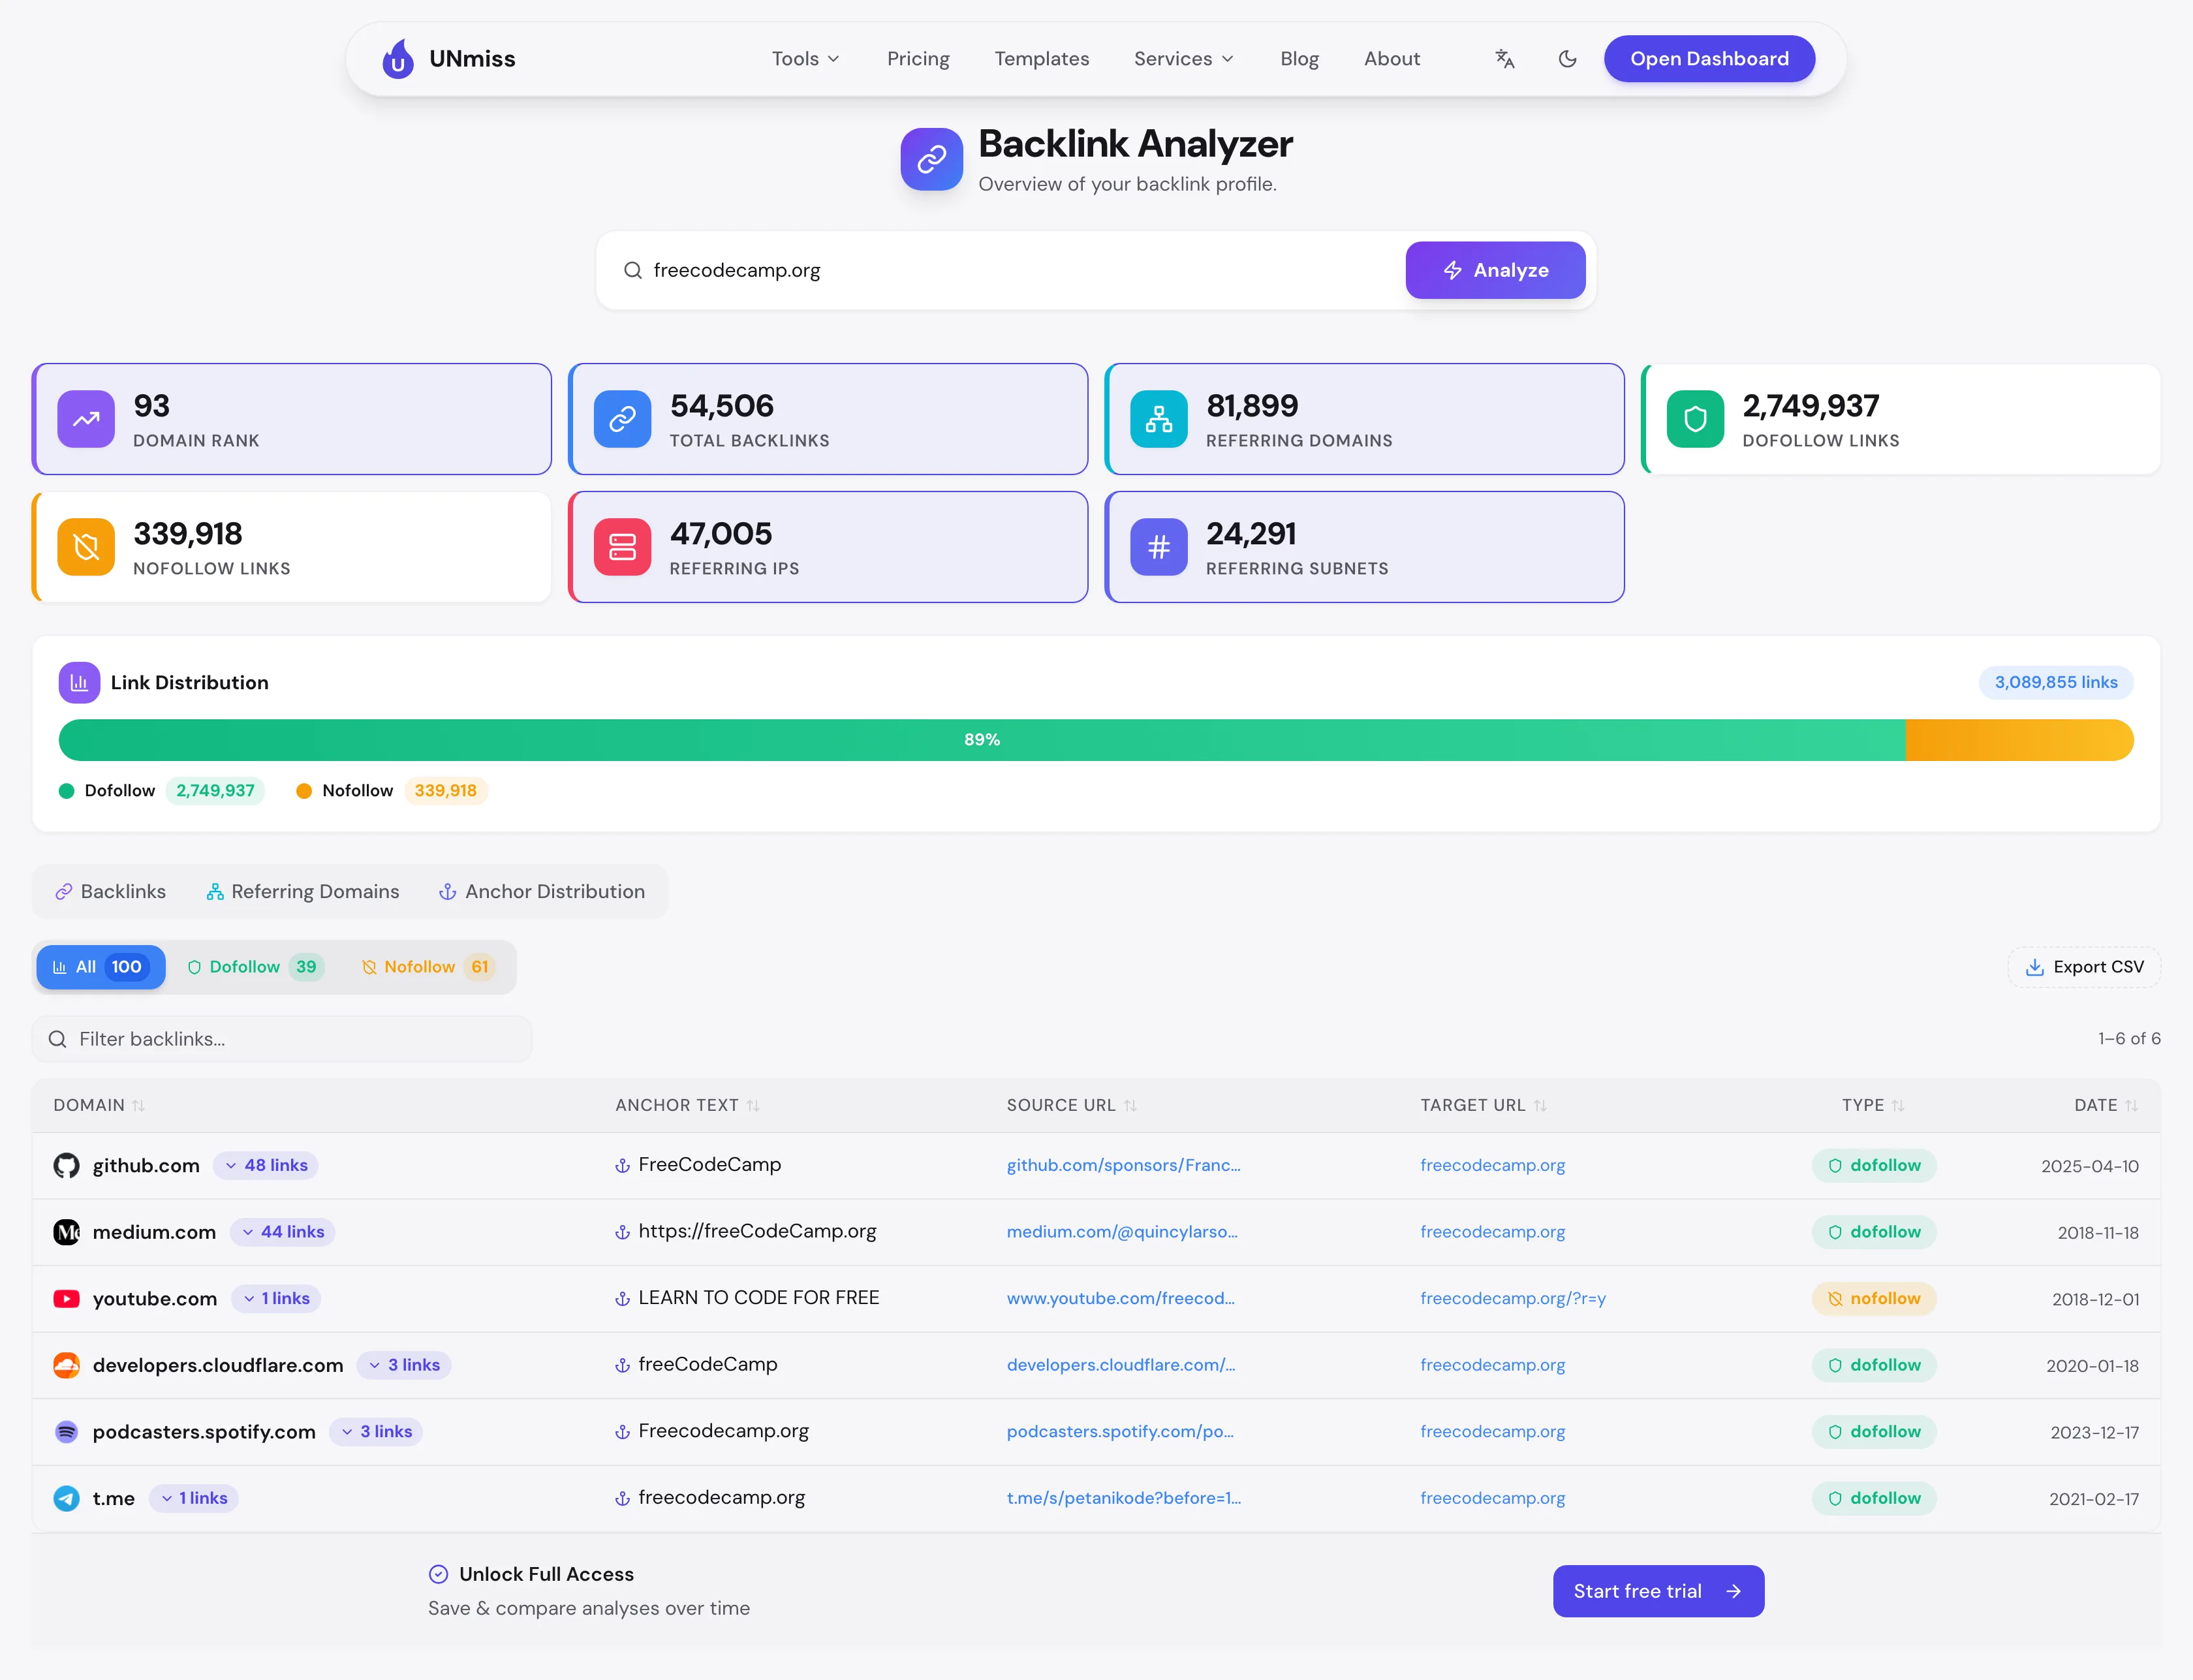Viewport: 2193px width, 1680px height.
Task: Click the search magnifier icon in the domain field
Action: [x=632, y=270]
